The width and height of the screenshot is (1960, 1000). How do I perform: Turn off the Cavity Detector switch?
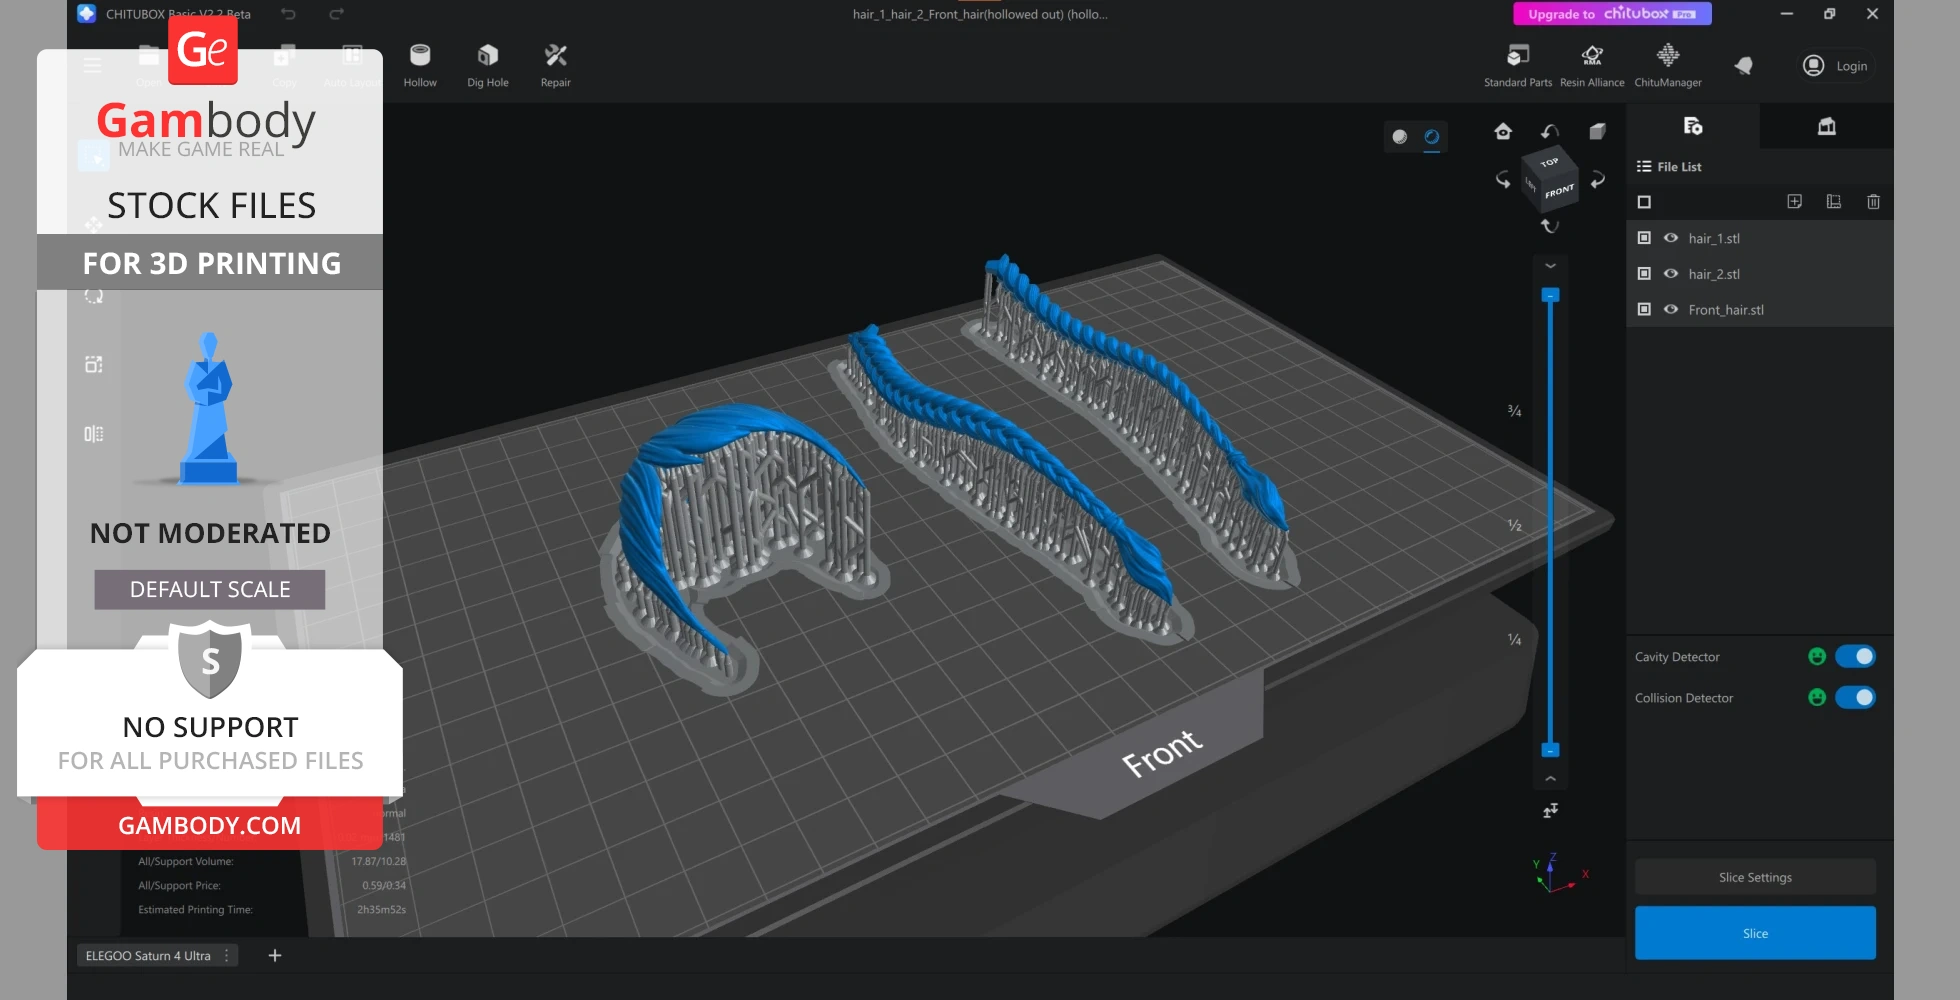[x=1855, y=657]
